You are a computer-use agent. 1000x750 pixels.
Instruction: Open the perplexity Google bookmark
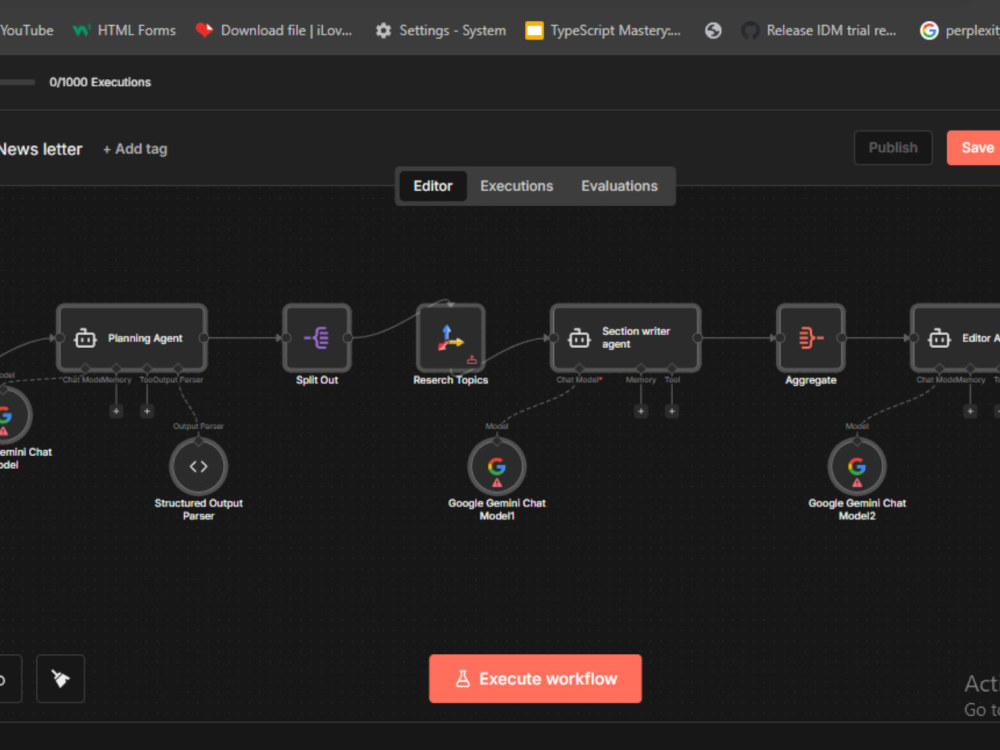(959, 31)
